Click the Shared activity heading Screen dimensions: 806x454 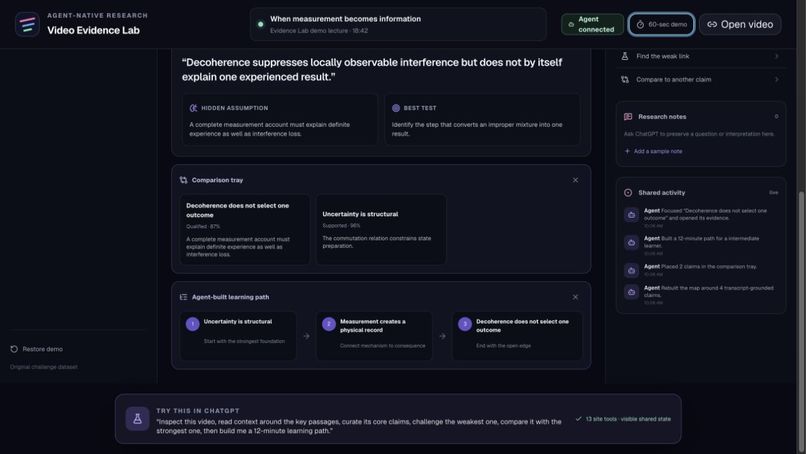tap(661, 193)
